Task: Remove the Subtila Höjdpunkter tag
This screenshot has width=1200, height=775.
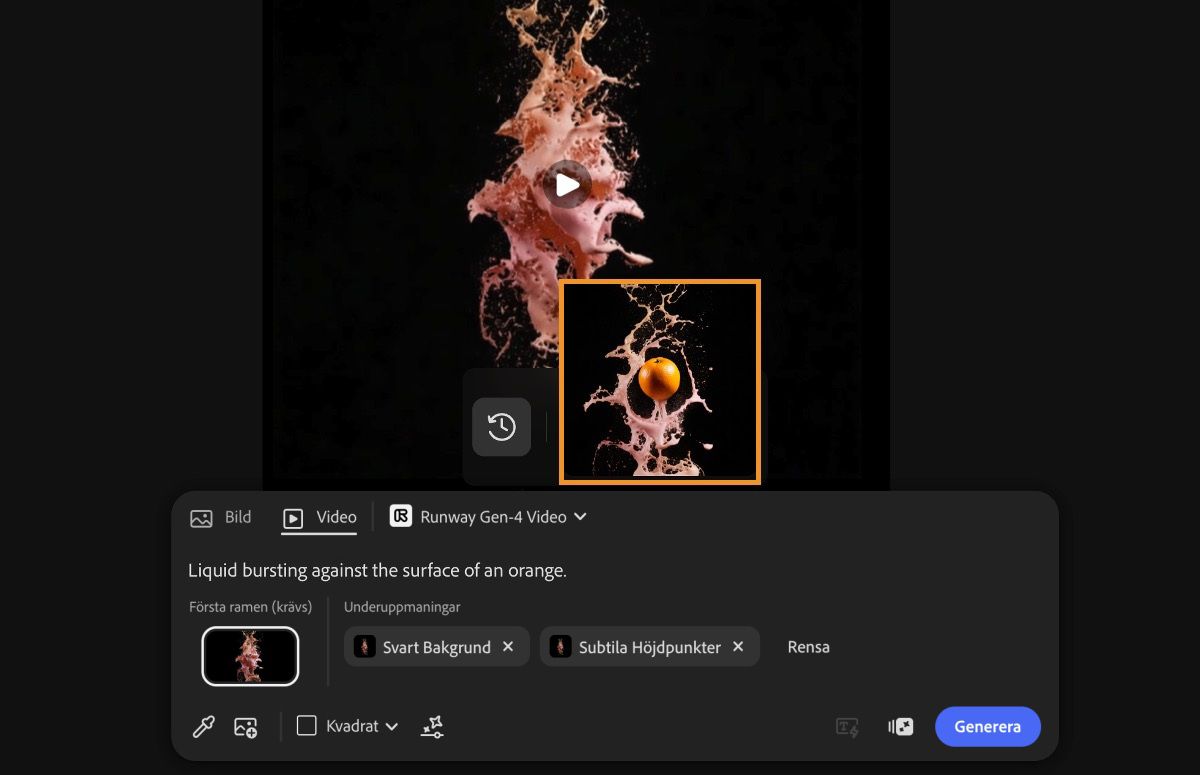Action: [x=738, y=647]
